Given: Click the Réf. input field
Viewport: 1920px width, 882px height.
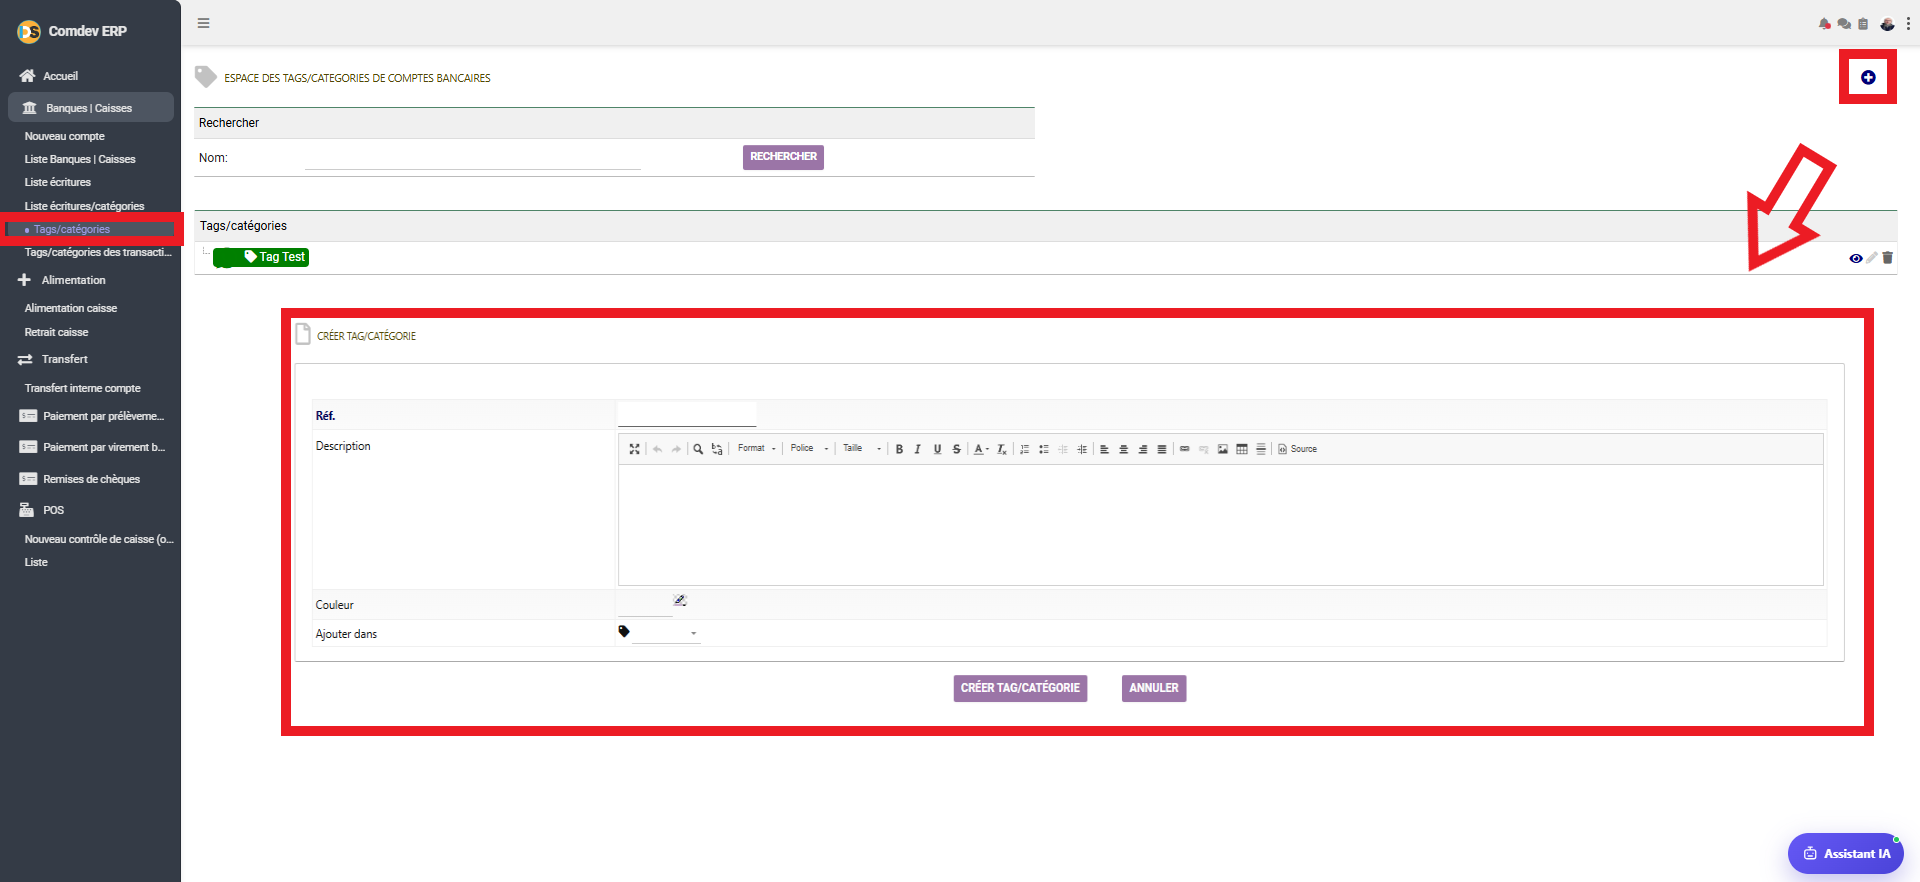Looking at the screenshot, I should point(686,415).
